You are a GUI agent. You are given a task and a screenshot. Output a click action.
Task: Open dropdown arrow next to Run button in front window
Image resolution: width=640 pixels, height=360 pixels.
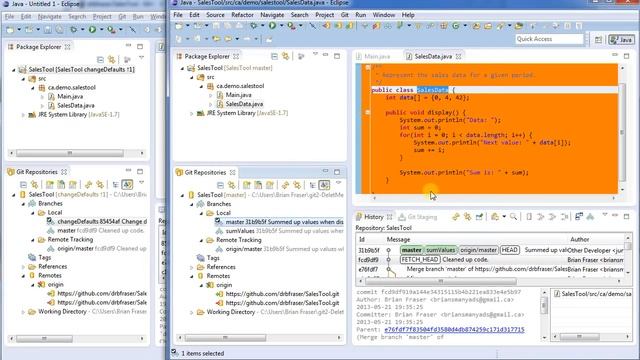(x=281, y=26)
